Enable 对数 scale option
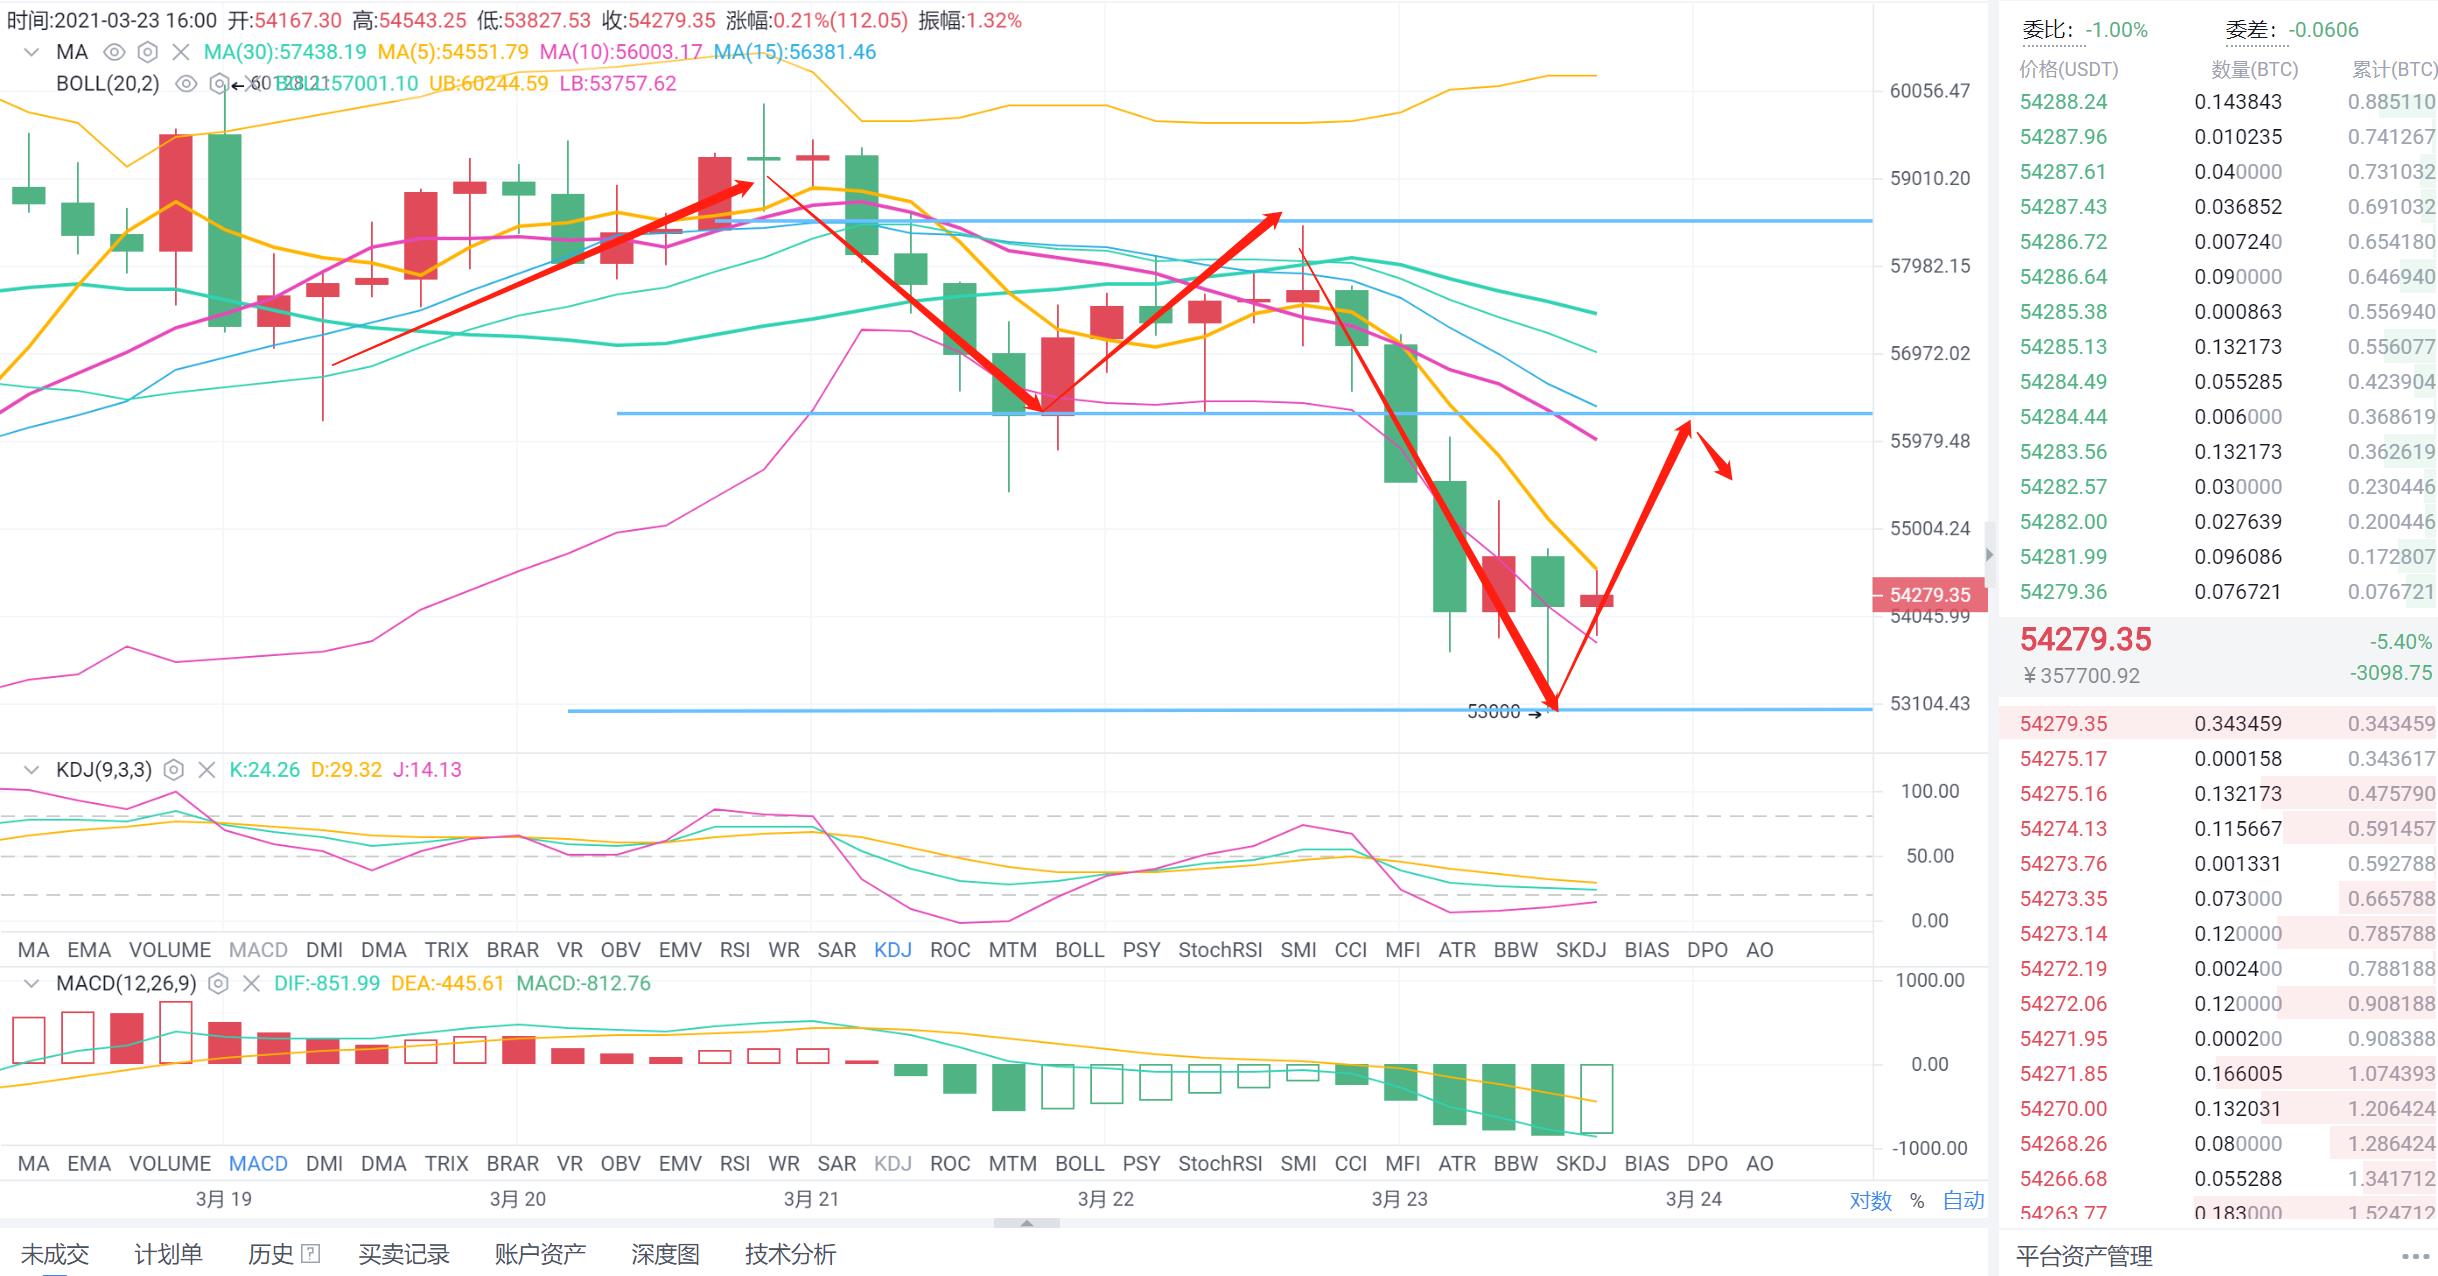 (1870, 1200)
